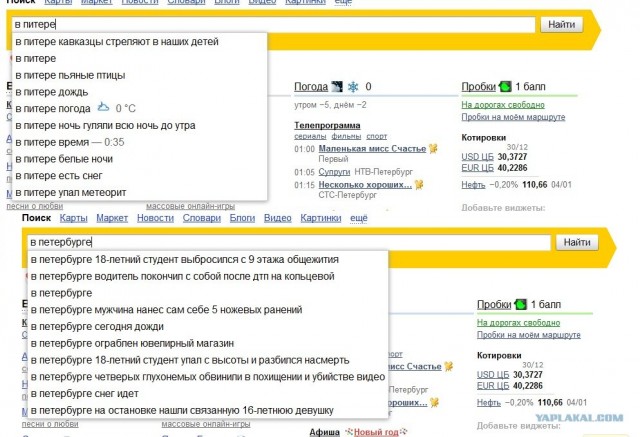Click the weather condition icon beside Погода

pyautogui.click(x=337, y=87)
